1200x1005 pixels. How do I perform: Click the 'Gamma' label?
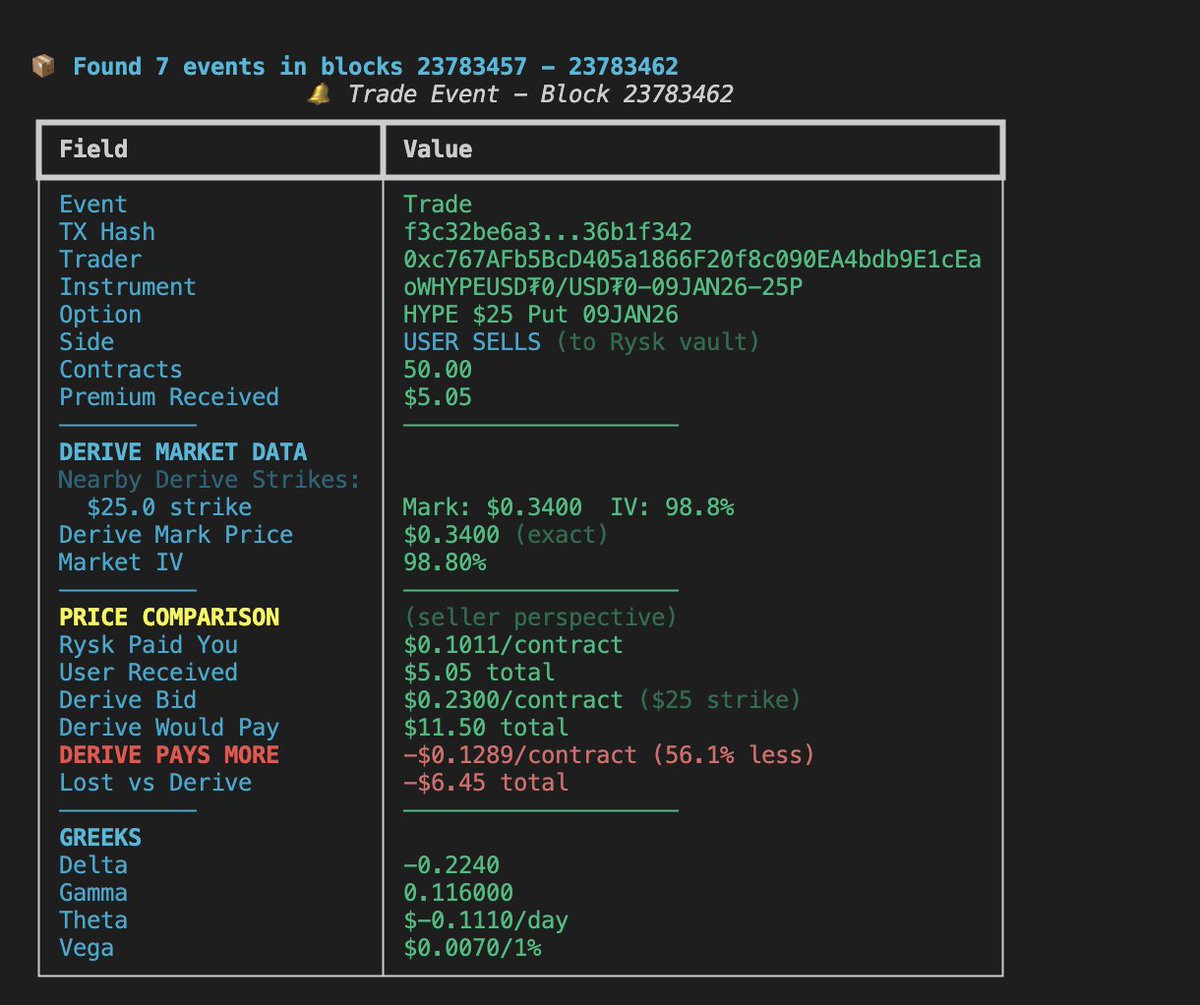point(93,892)
